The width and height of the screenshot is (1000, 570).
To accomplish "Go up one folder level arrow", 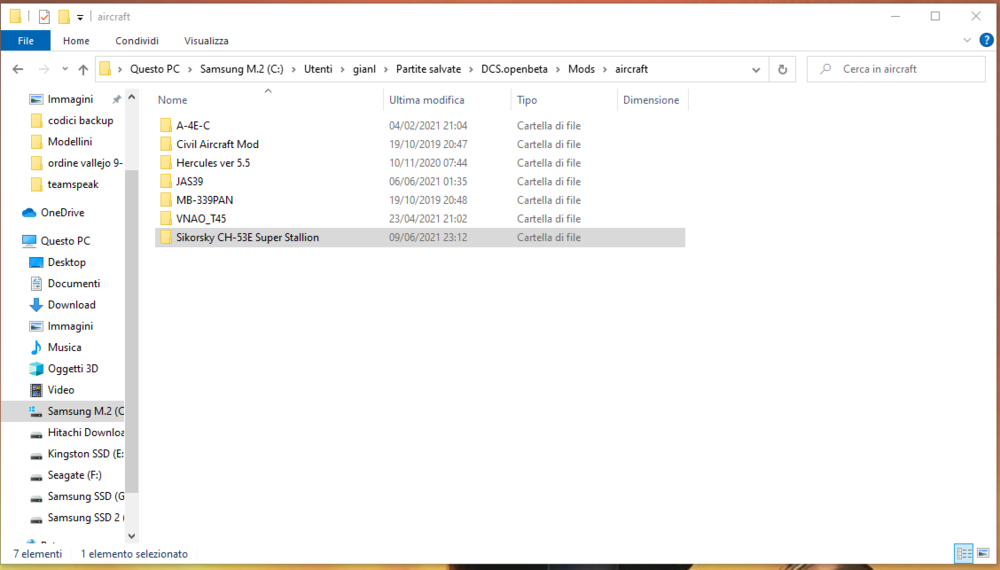I will (83, 69).
